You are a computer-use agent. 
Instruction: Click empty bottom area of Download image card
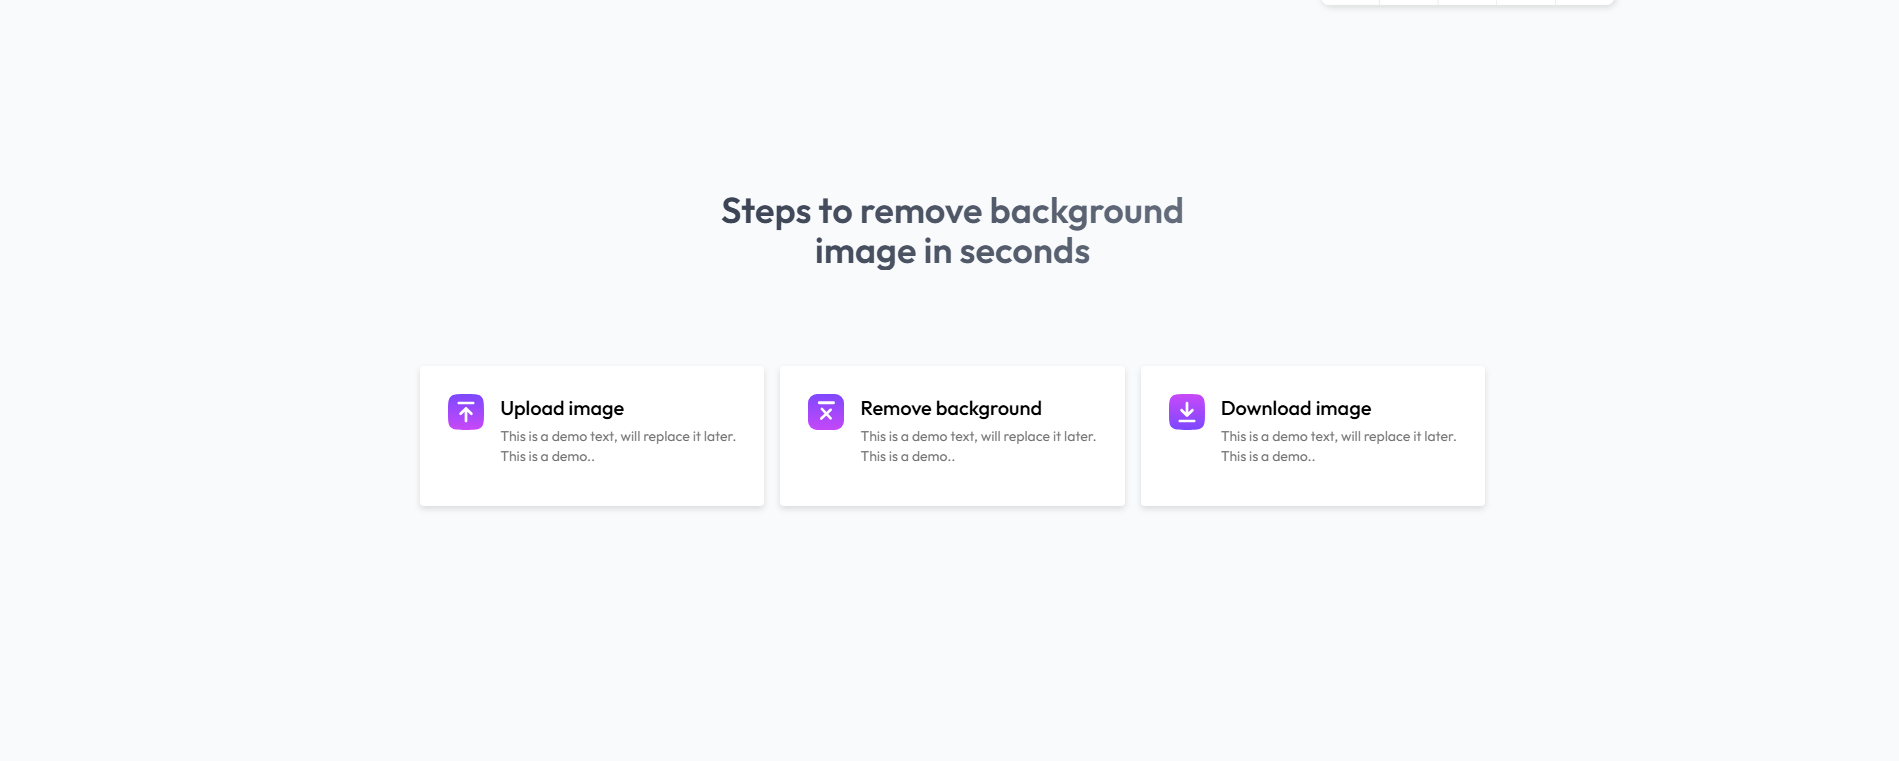point(1312,486)
